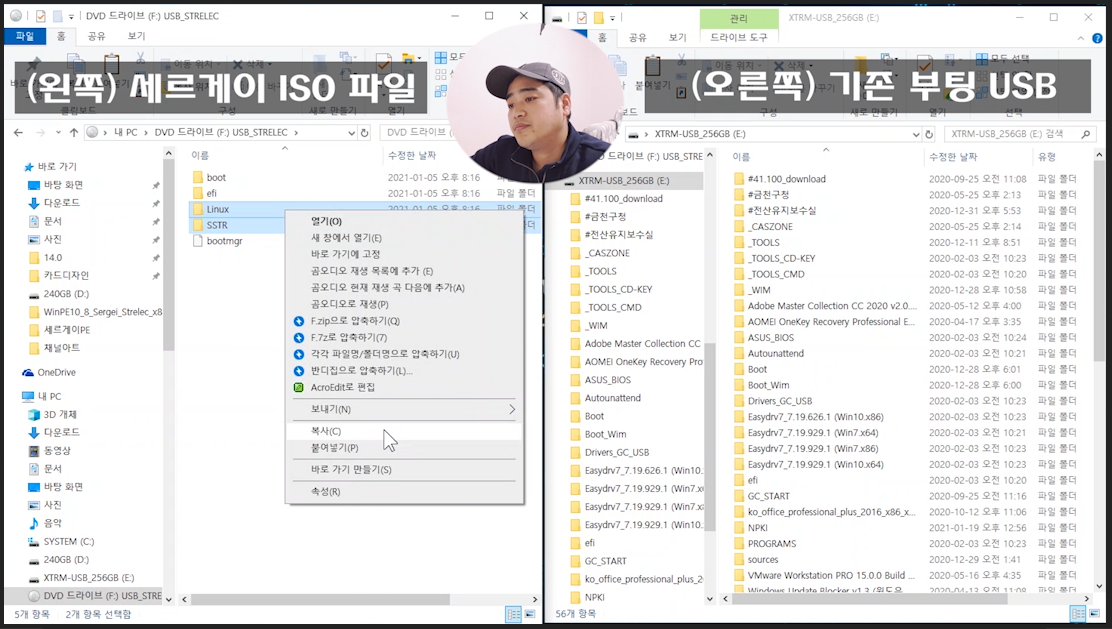Expand the 보내기(N) submenu
The height and width of the screenshot is (629, 1112).
pos(404,409)
